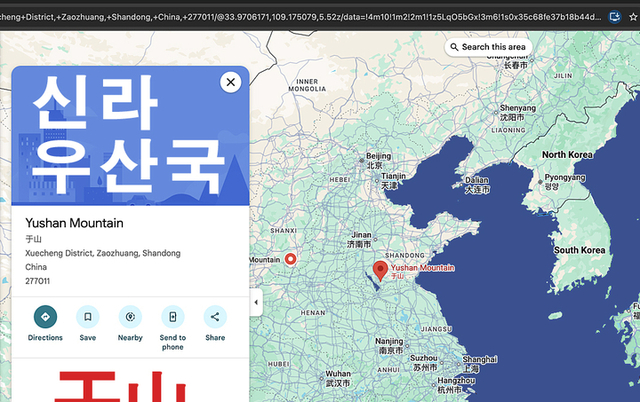640x402 pixels.
Task: Click the Hangzhou city label
Action: [x=456, y=385]
